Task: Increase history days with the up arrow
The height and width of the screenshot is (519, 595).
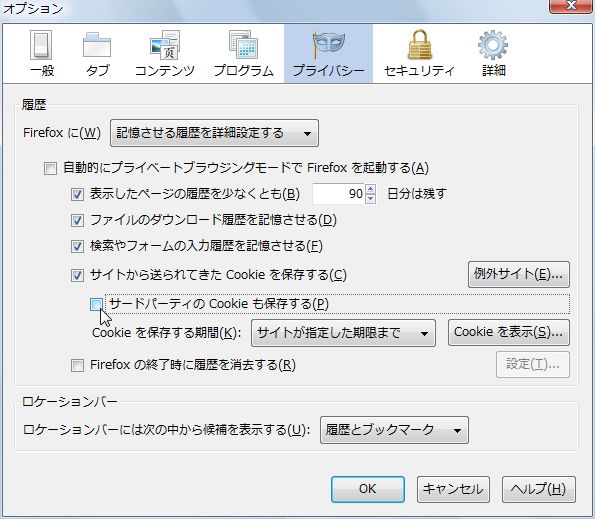Action: click(x=371, y=189)
